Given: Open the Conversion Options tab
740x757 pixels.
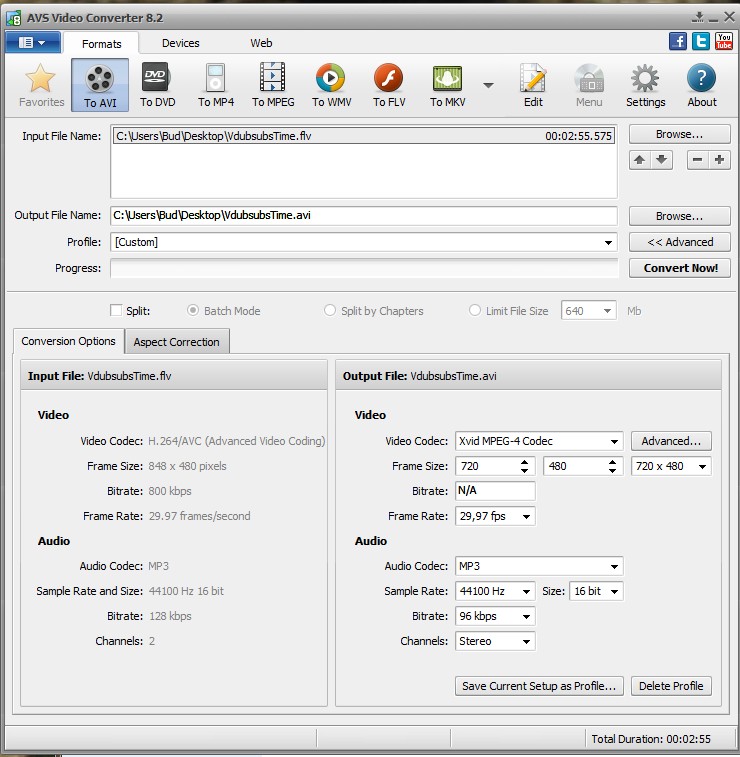Looking at the screenshot, I should [69, 341].
